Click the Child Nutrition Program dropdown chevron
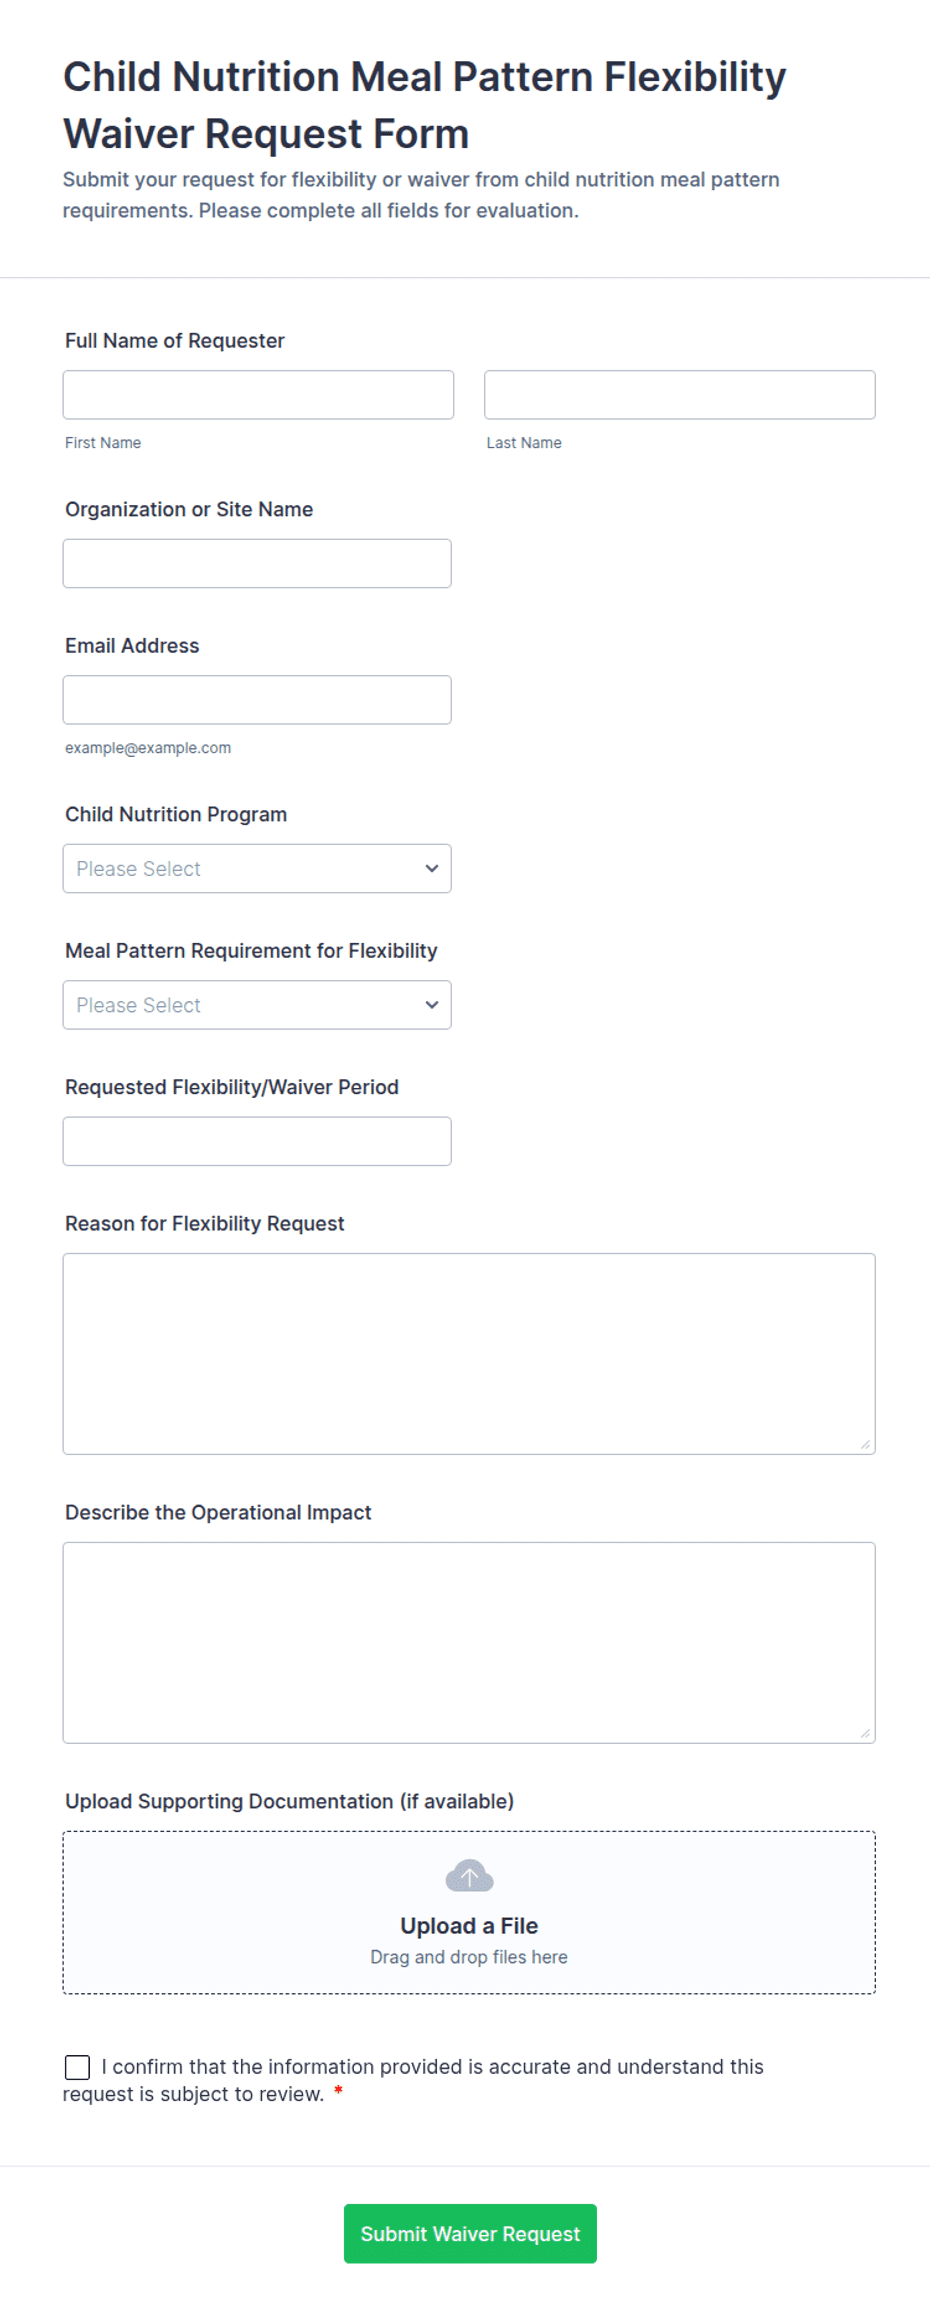The image size is (930, 2313). pyautogui.click(x=432, y=868)
